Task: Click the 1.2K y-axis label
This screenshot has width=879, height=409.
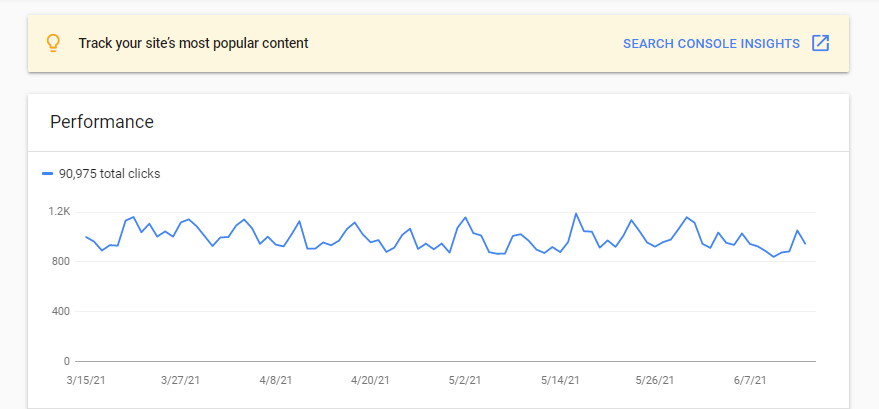Action: (x=59, y=212)
